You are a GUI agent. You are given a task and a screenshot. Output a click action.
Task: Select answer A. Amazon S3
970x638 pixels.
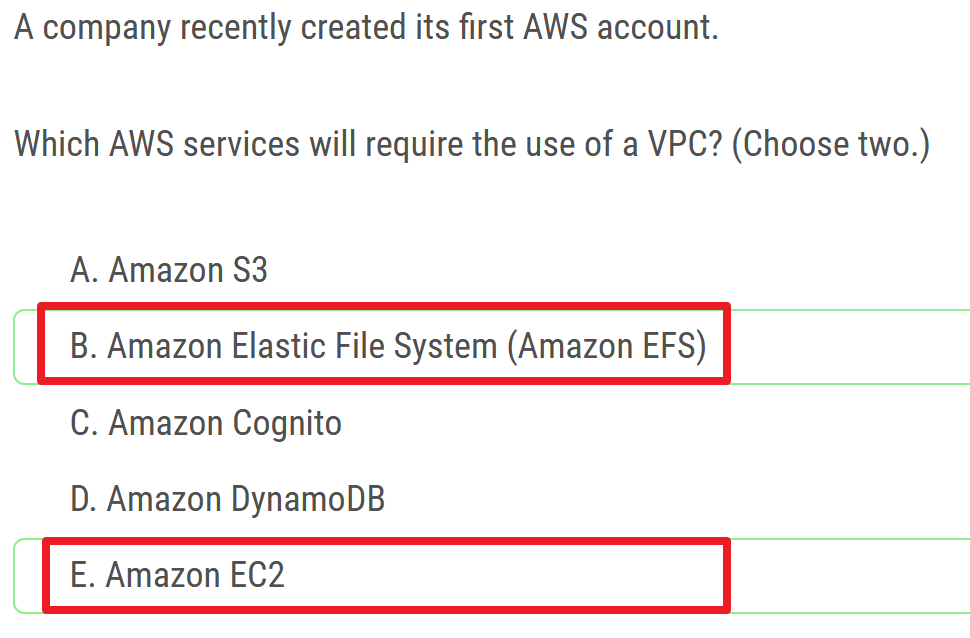(169, 270)
